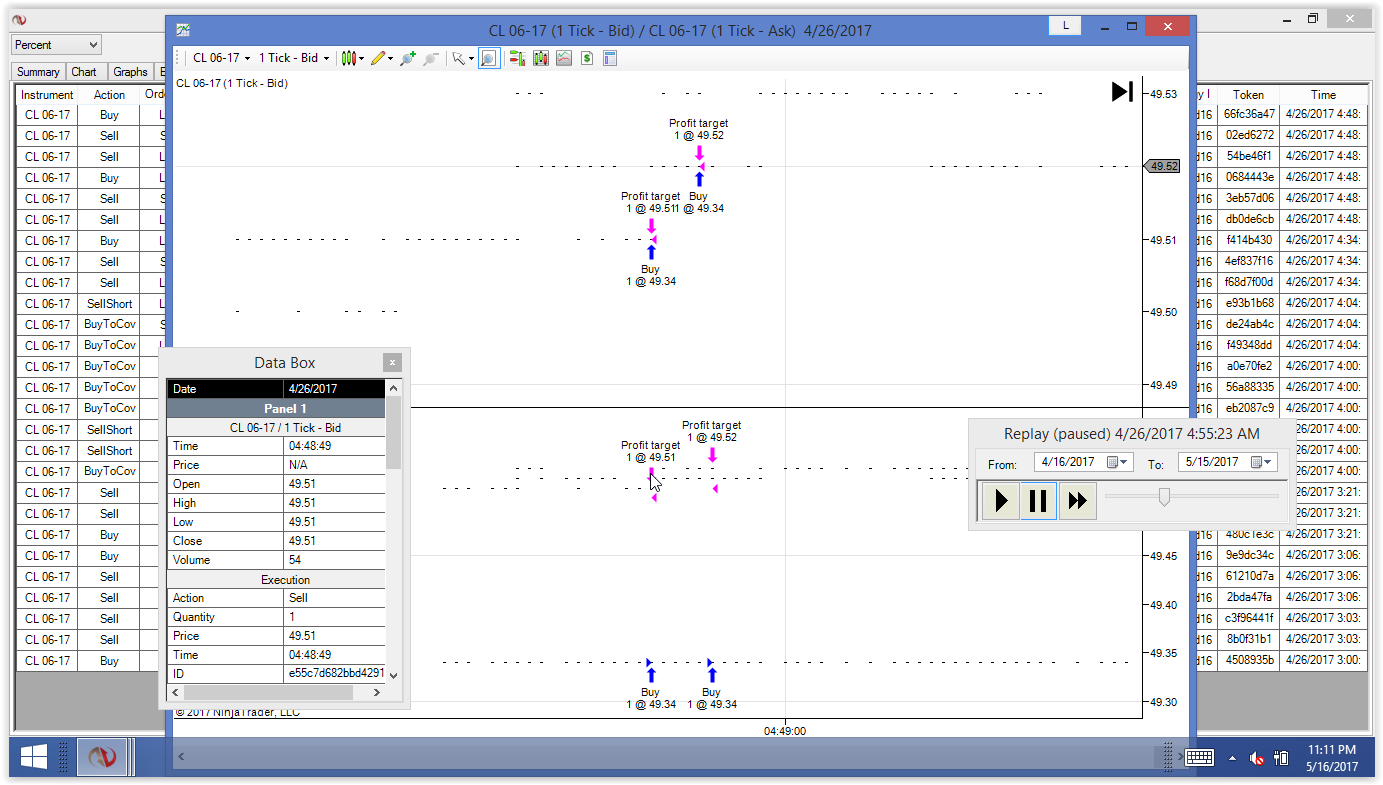Open Chart Trader from the chart toolbar
This screenshot has width=1383, height=785.
click(517, 58)
